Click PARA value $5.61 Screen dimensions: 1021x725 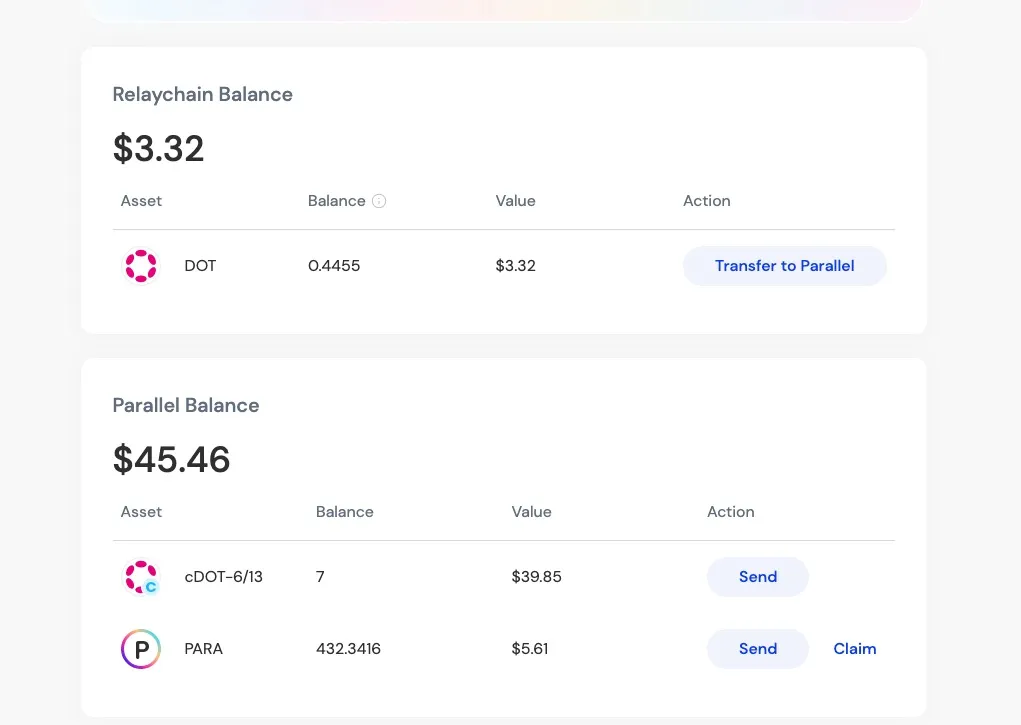(x=530, y=649)
